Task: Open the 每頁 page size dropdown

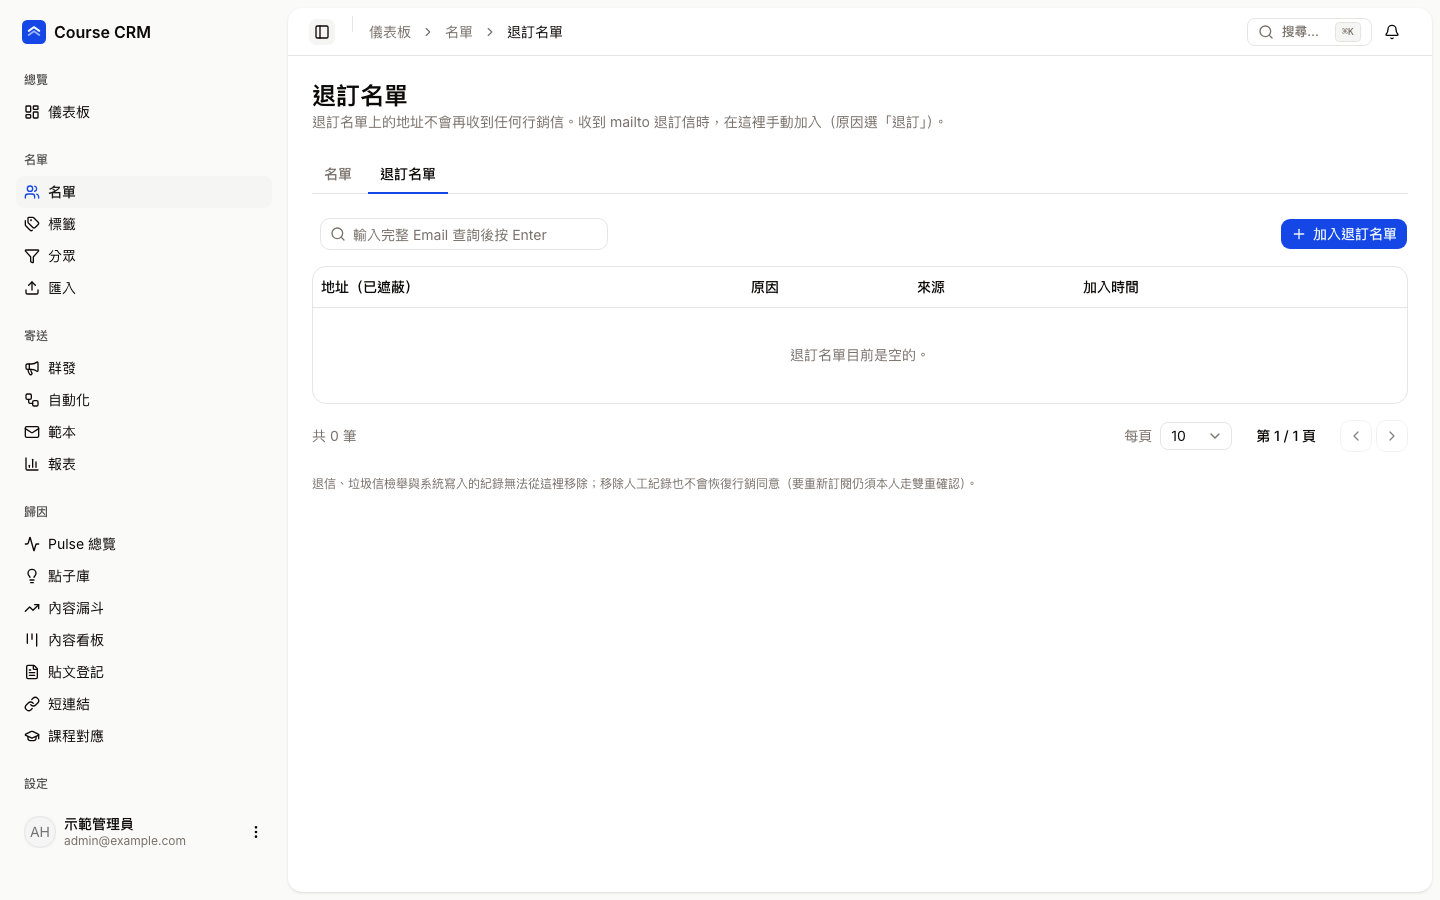Action: [1196, 436]
